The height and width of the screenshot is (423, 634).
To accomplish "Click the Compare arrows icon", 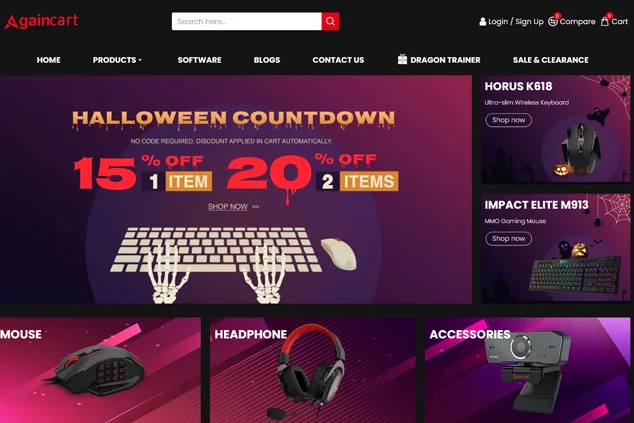I will 553,21.
